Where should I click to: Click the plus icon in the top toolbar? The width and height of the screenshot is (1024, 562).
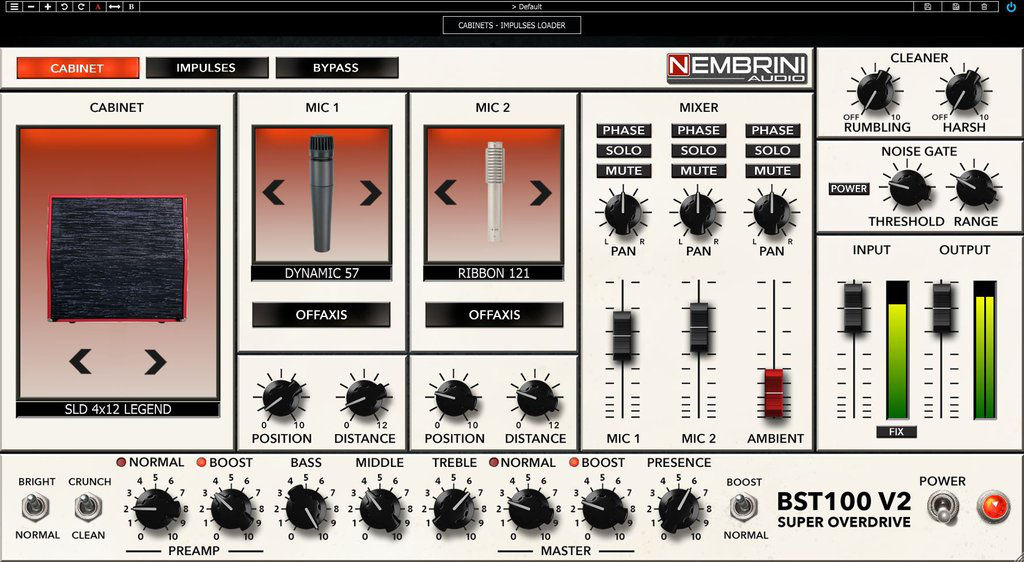pos(48,7)
